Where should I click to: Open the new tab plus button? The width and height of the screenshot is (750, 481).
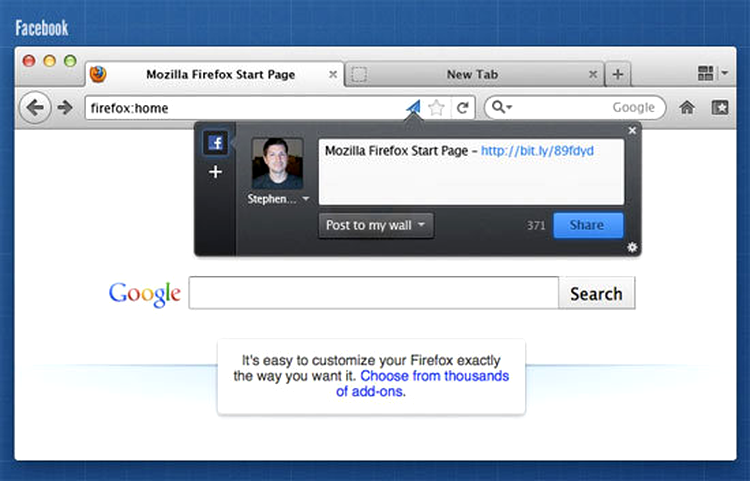click(x=618, y=74)
